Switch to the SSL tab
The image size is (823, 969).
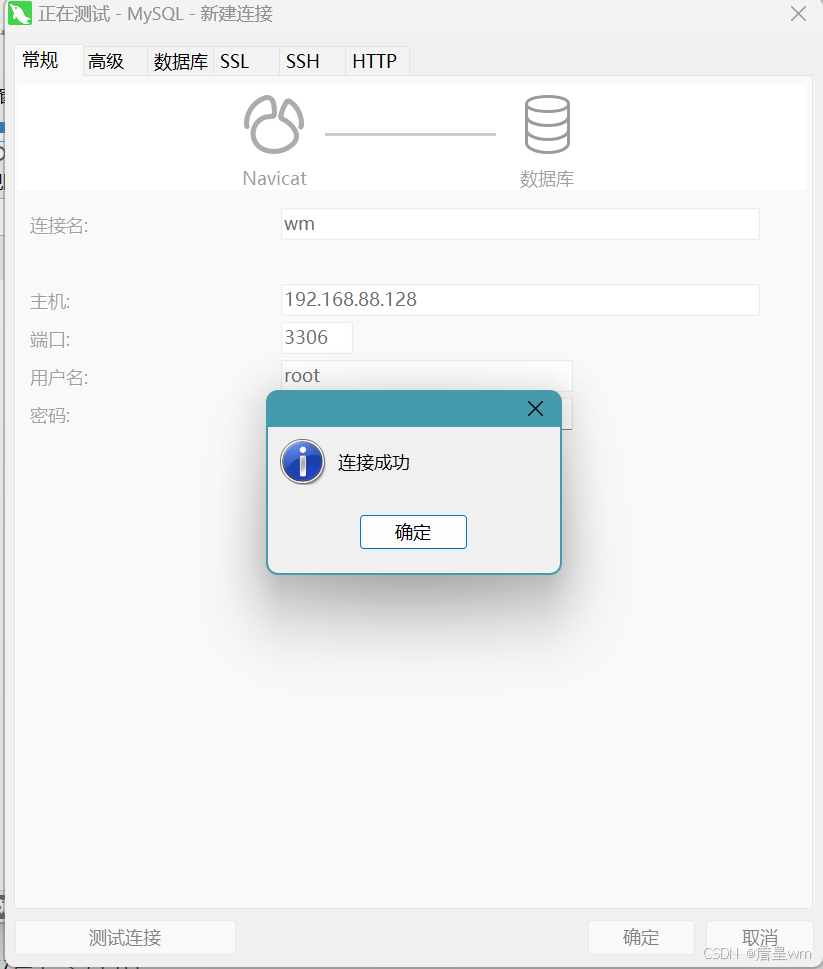point(246,61)
